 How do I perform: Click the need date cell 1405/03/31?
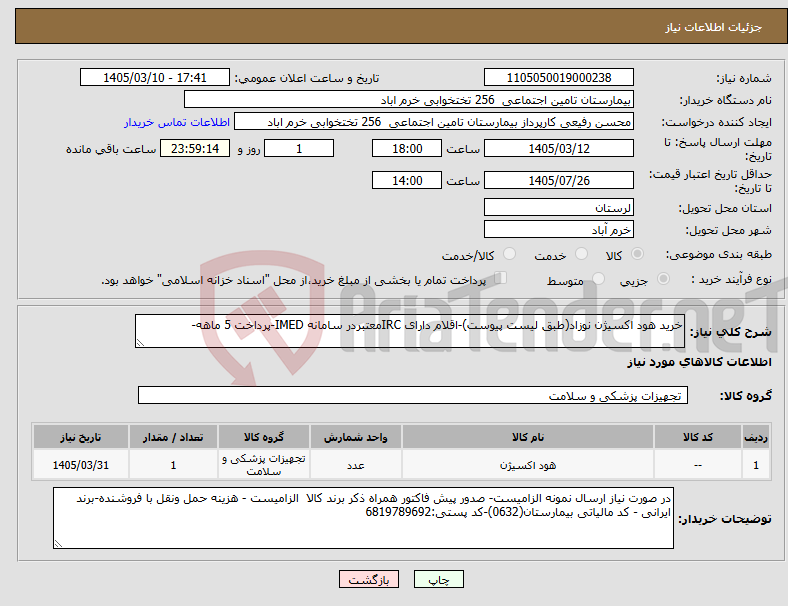[80, 465]
